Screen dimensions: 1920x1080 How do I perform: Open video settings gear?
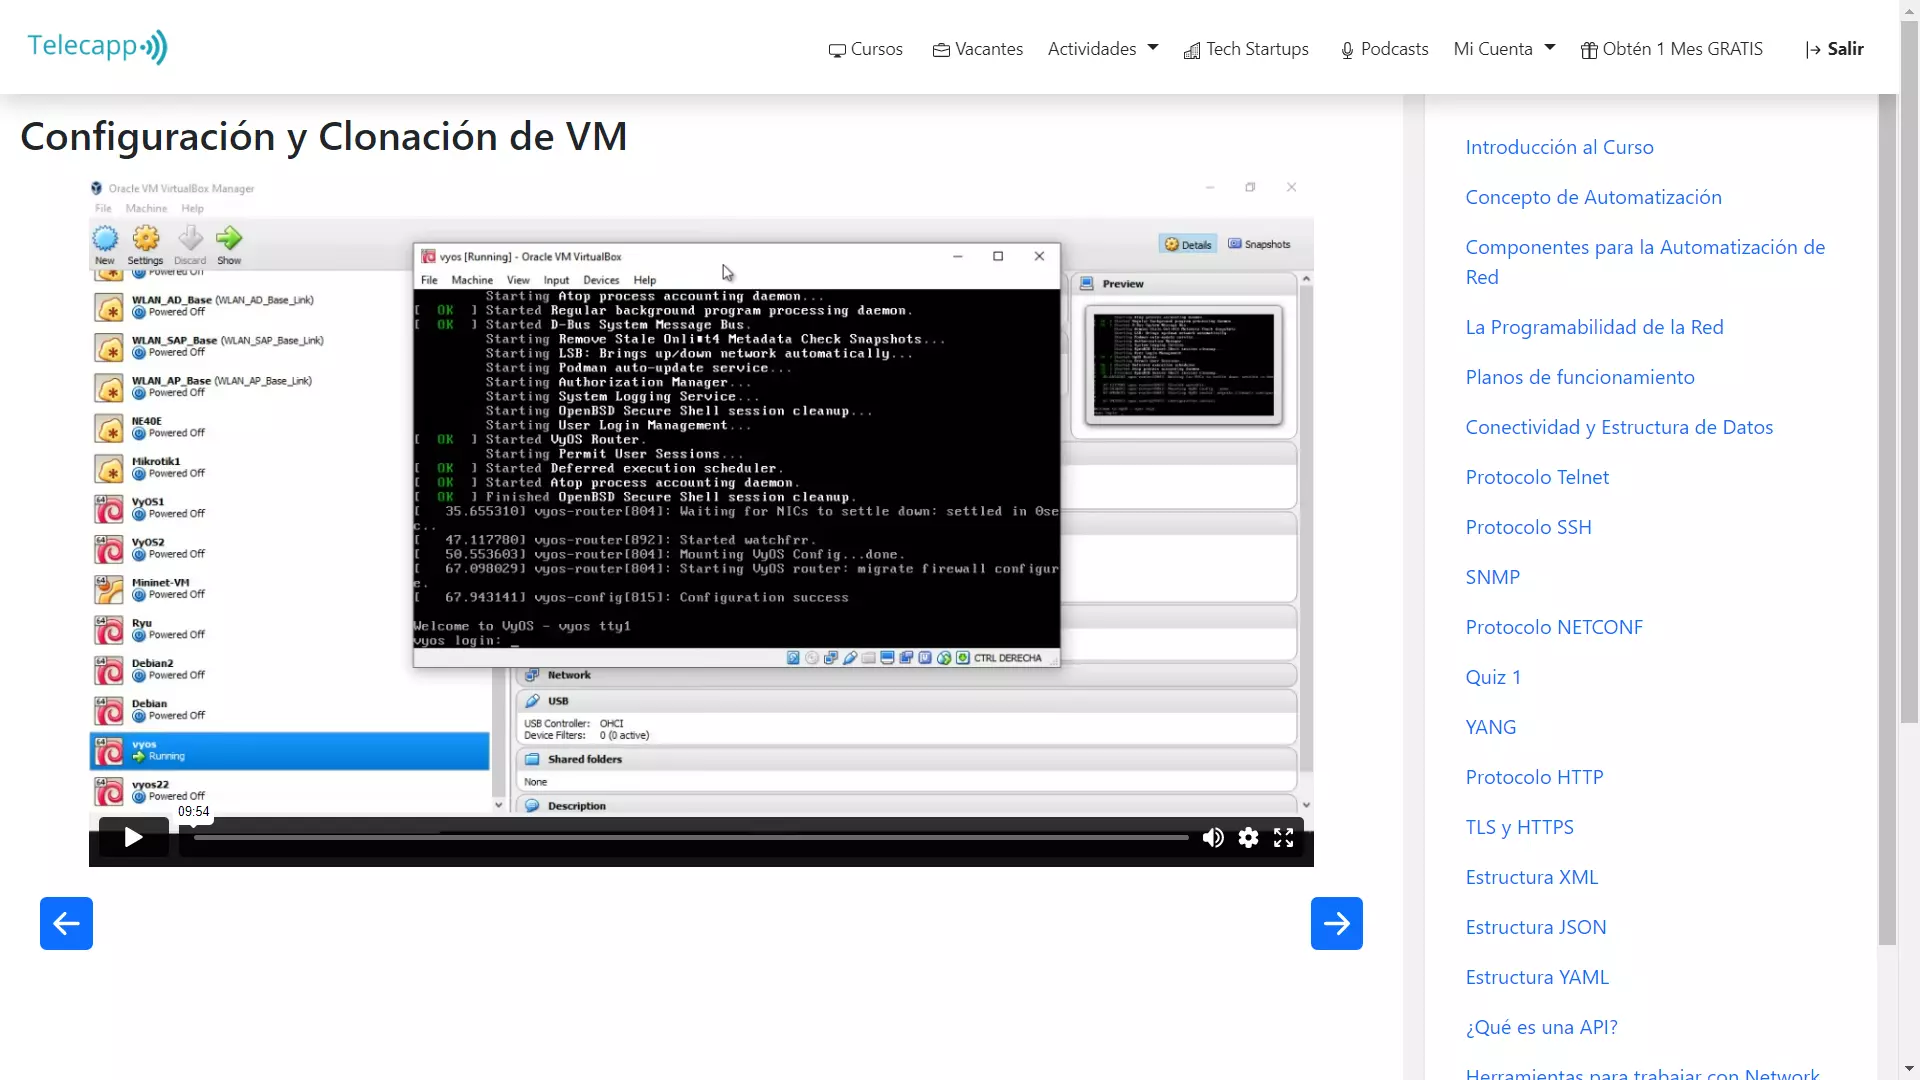click(x=1248, y=838)
